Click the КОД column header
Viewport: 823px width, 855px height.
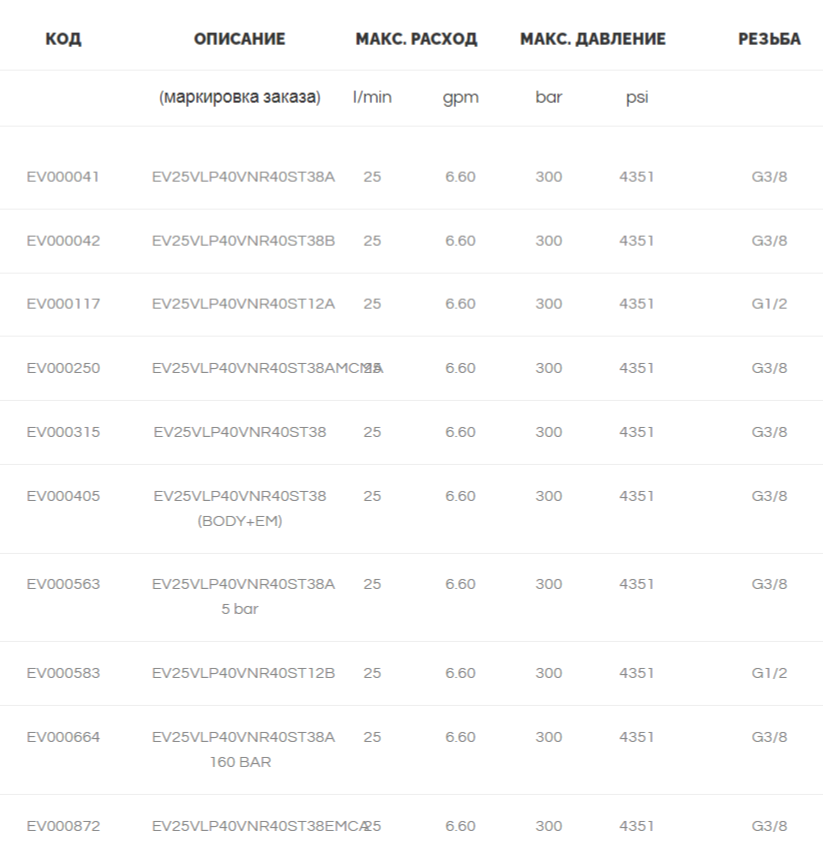[63, 39]
